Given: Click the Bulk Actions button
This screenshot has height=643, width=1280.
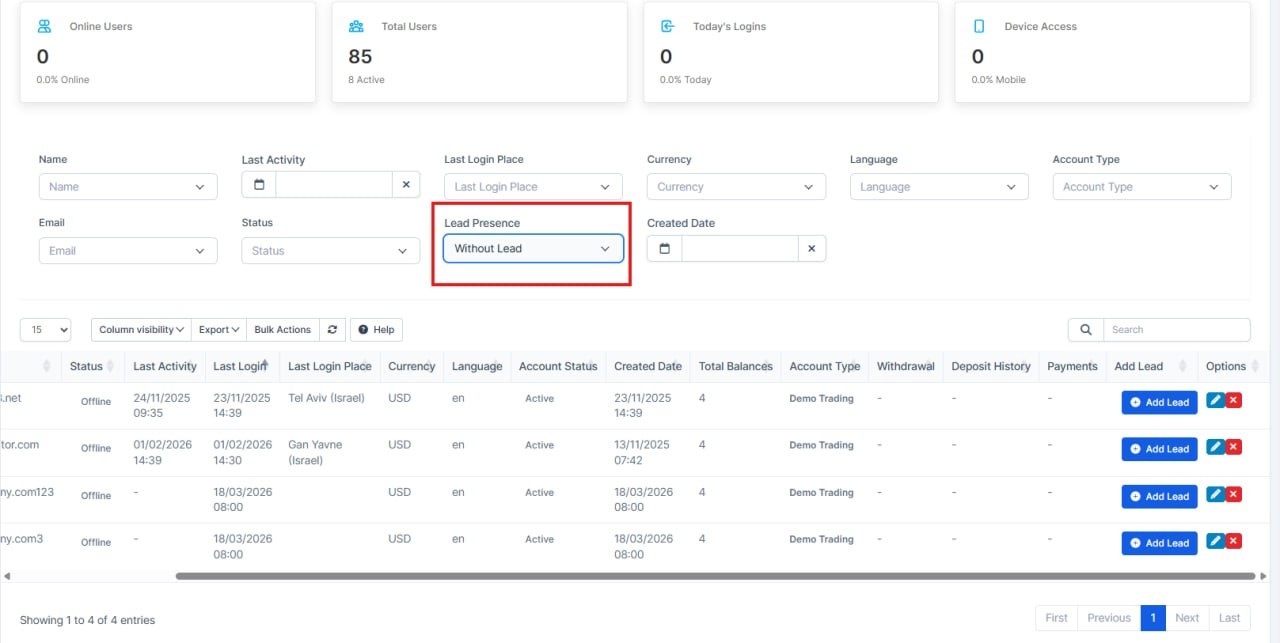Looking at the screenshot, I should pos(282,330).
